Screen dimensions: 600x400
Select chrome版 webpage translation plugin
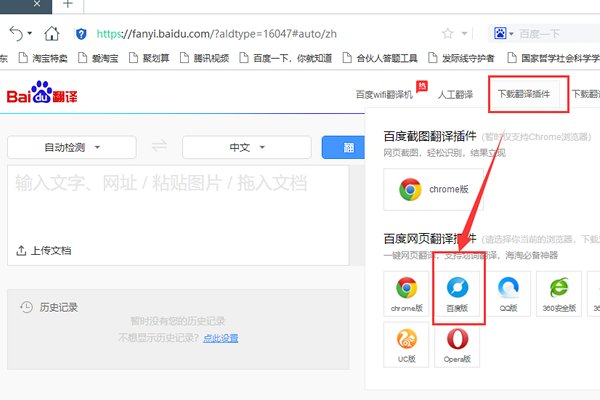406,294
